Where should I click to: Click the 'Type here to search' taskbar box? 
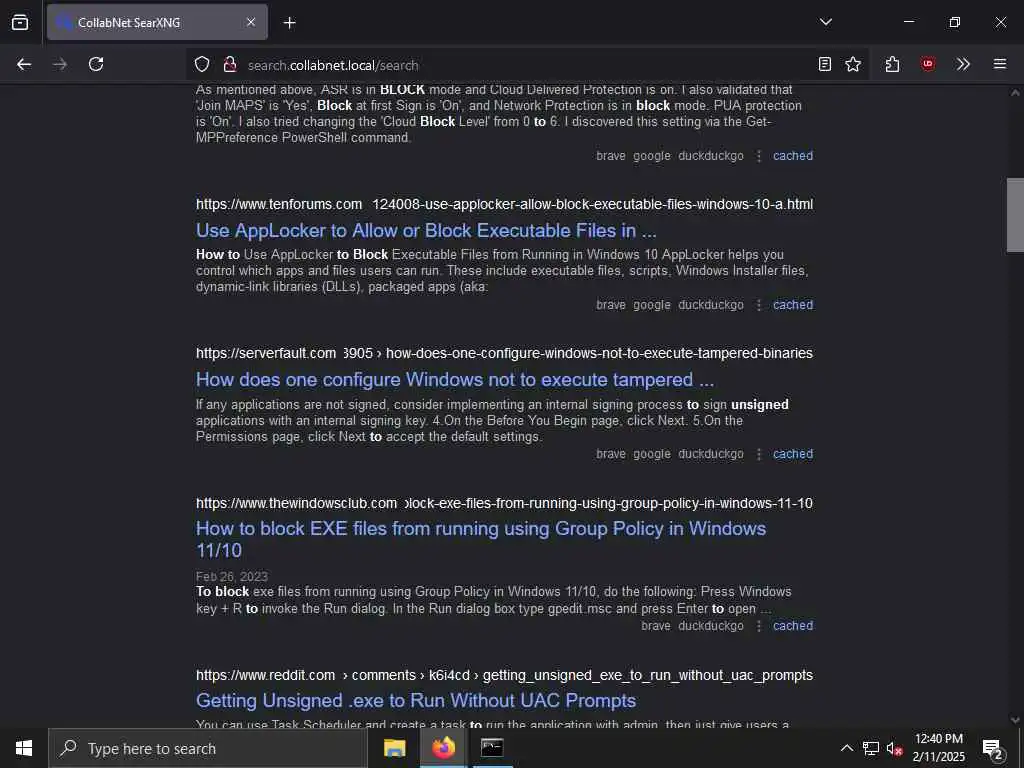tap(208, 748)
